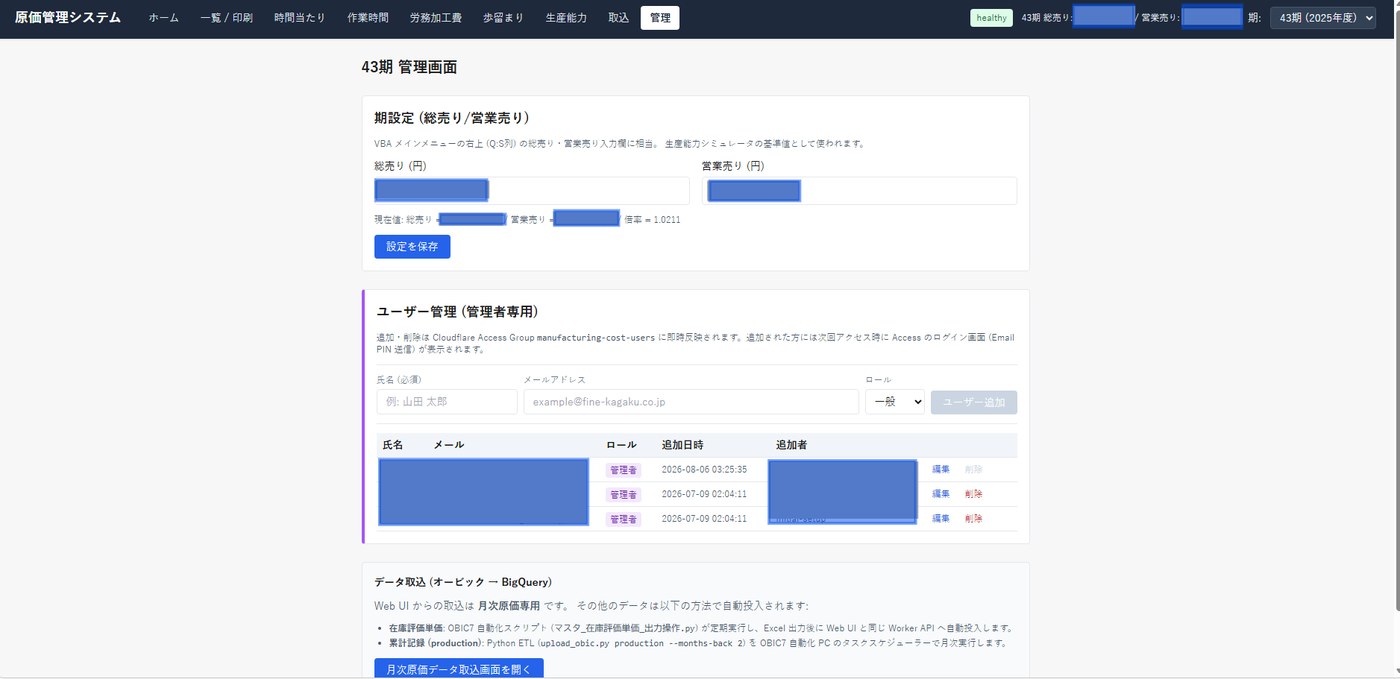The height and width of the screenshot is (679, 1400).
Task: Click the 追加日時 column header
Action: click(x=682, y=445)
